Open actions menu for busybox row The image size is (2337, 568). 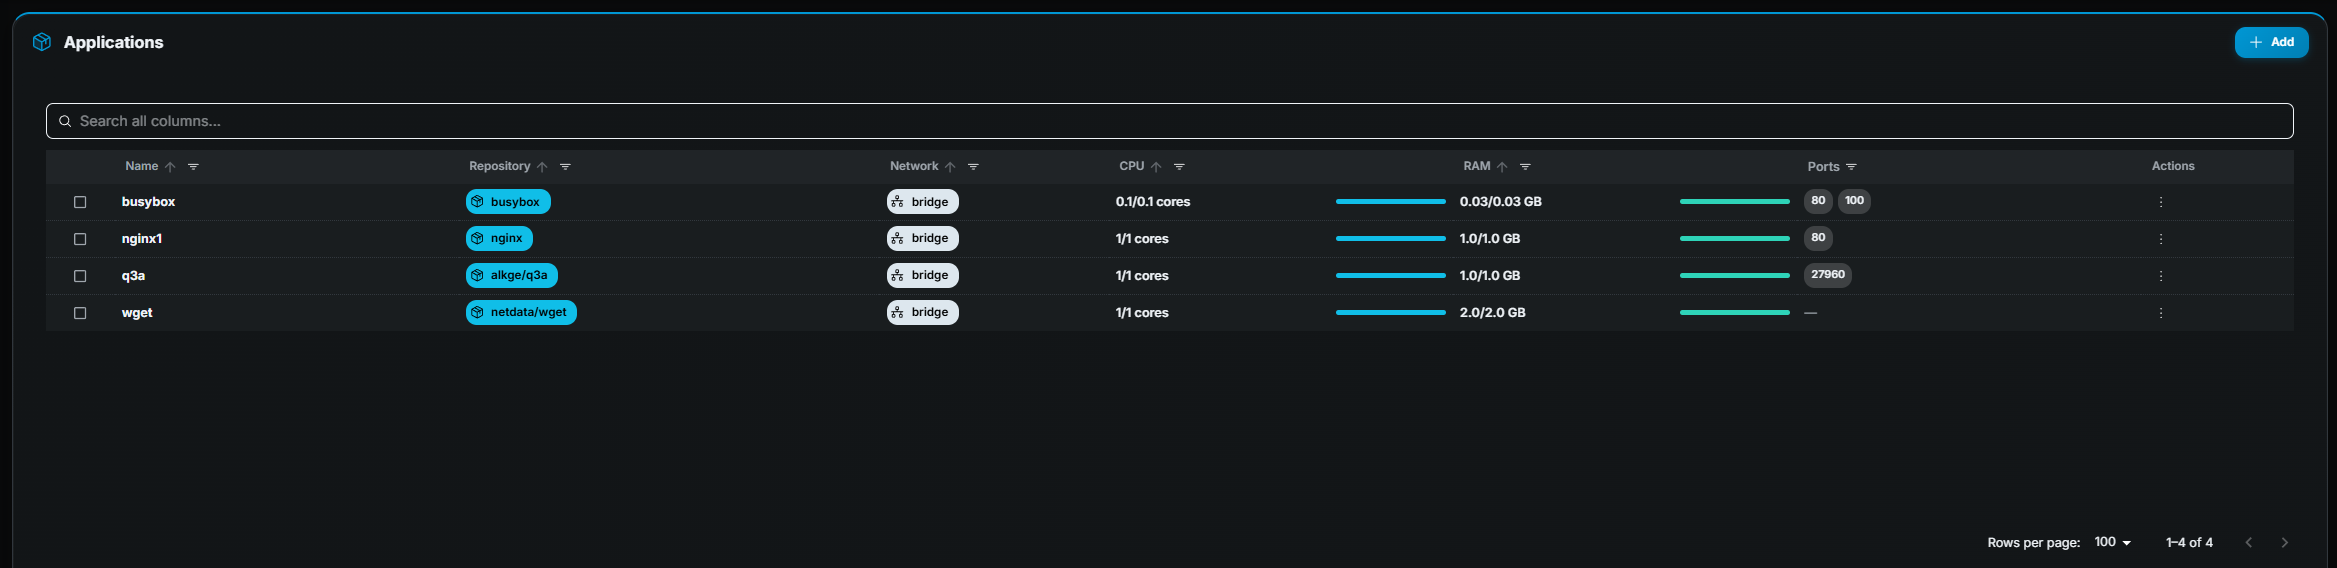[x=2160, y=202]
